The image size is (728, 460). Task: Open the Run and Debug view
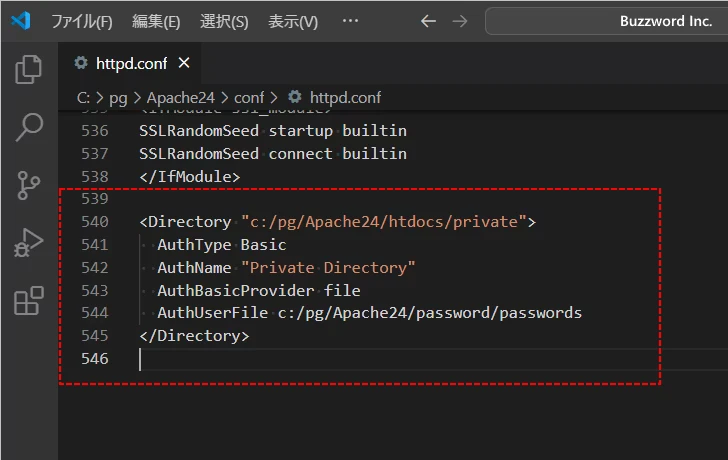pyautogui.click(x=29, y=243)
